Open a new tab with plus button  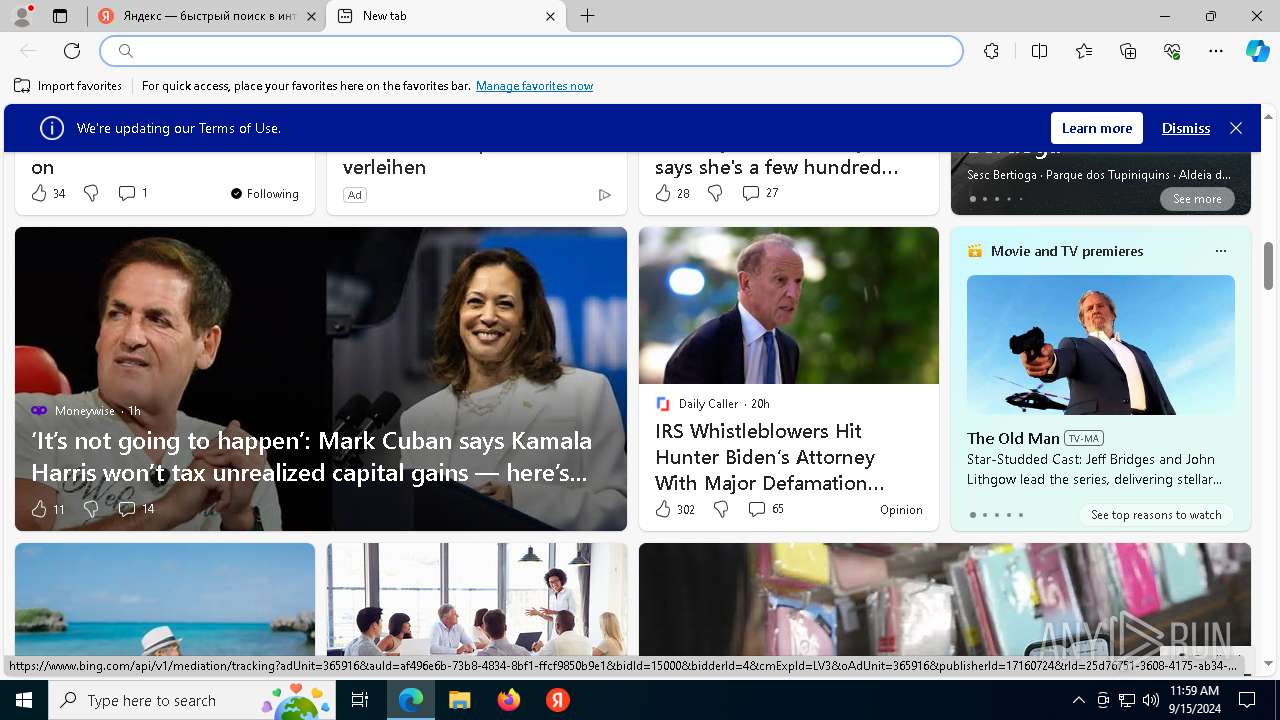(x=588, y=16)
